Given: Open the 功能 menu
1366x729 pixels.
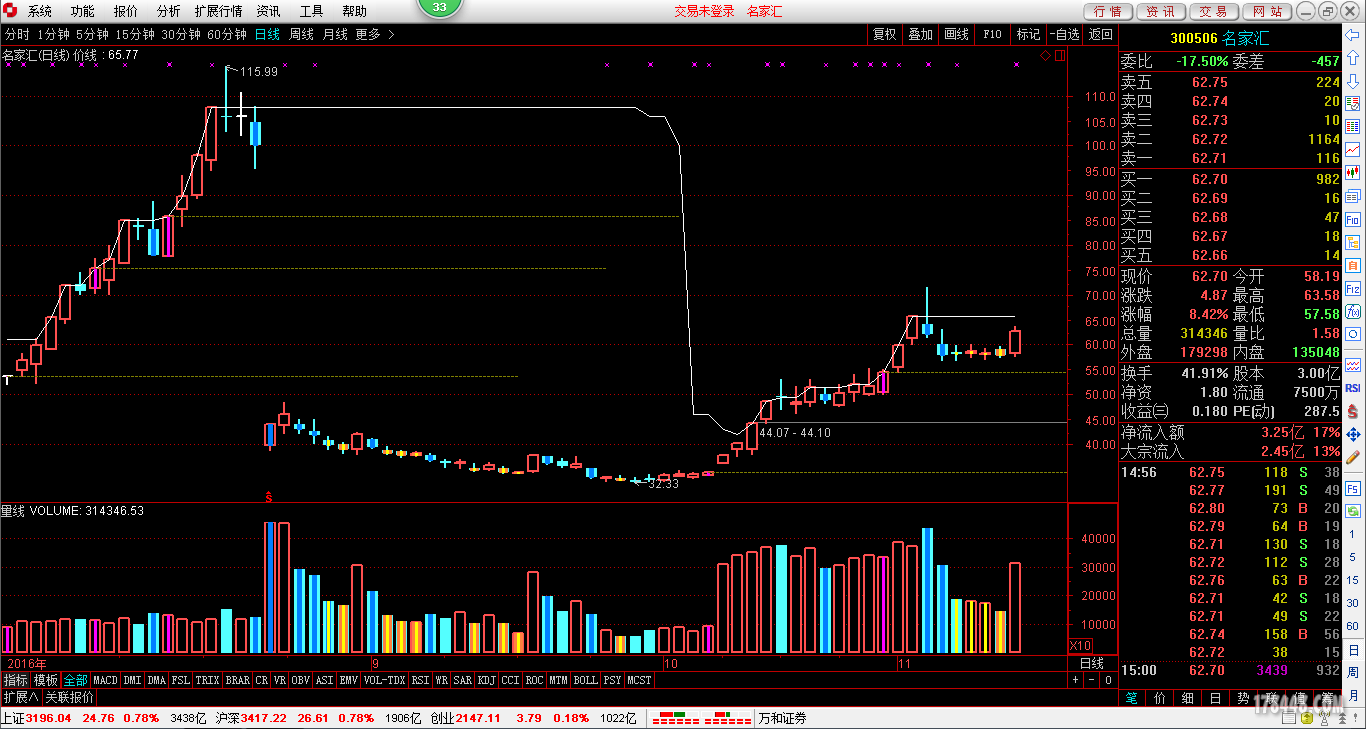Looking at the screenshot, I should click(83, 11).
